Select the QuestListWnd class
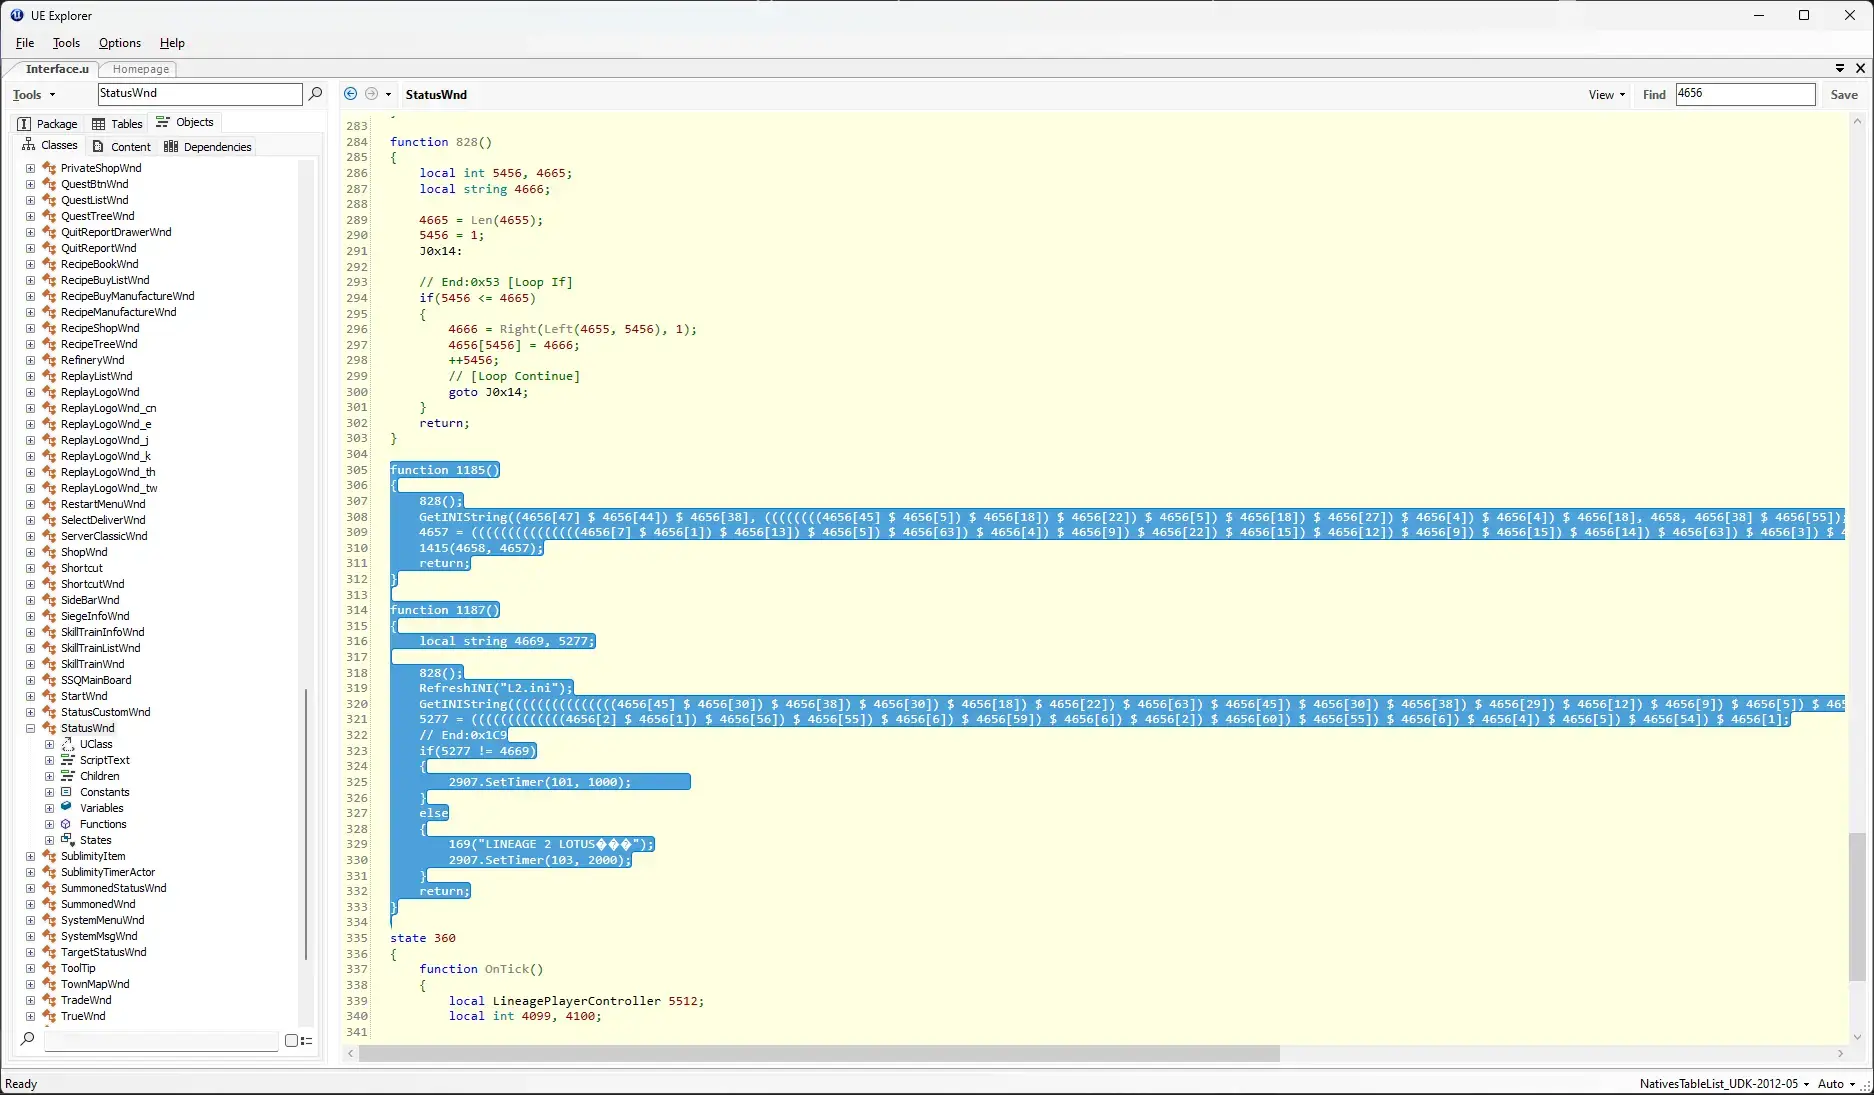The height and width of the screenshot is (1095, 1874). 94,200
